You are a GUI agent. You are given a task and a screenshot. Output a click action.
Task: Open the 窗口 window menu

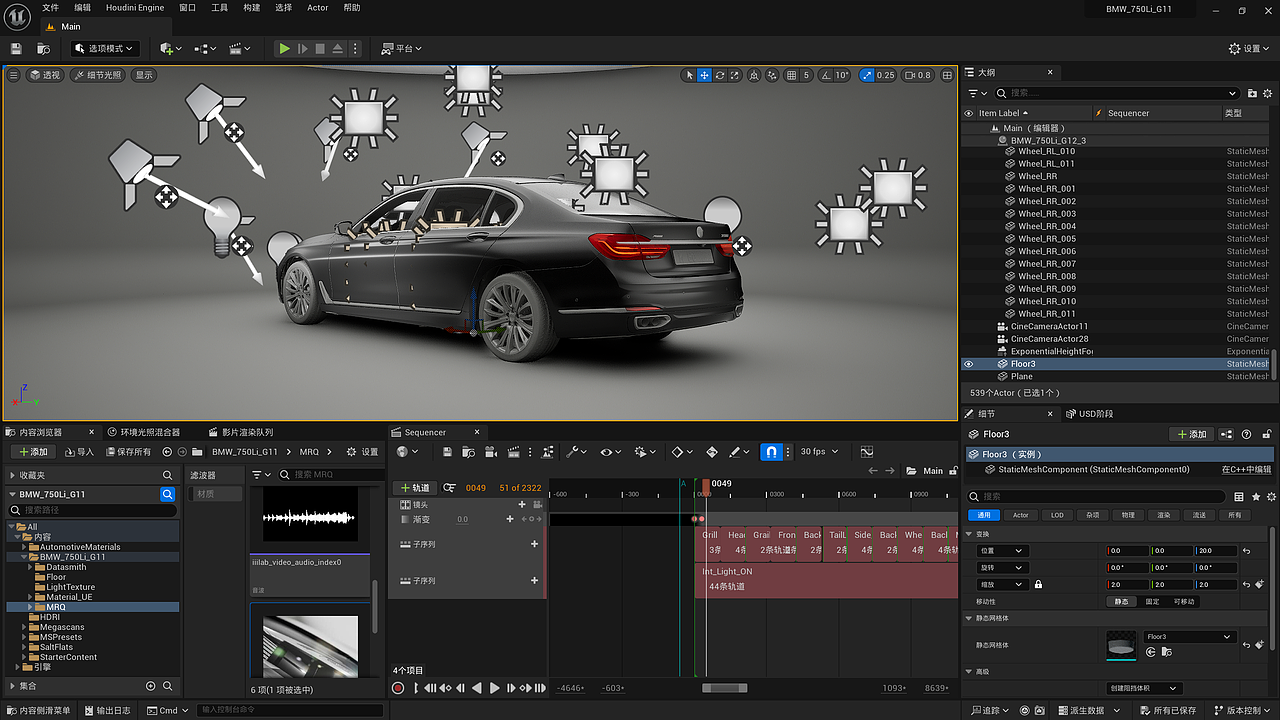(x=187, y=8)
